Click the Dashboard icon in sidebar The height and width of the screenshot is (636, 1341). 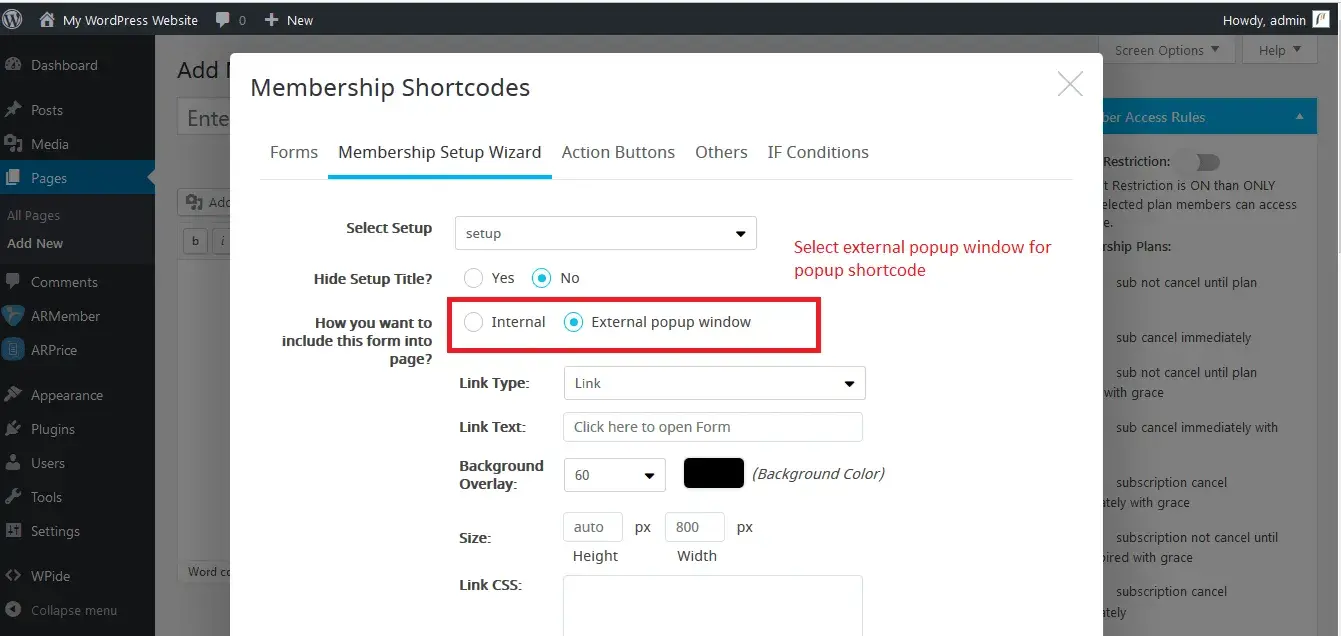point(14,65)
